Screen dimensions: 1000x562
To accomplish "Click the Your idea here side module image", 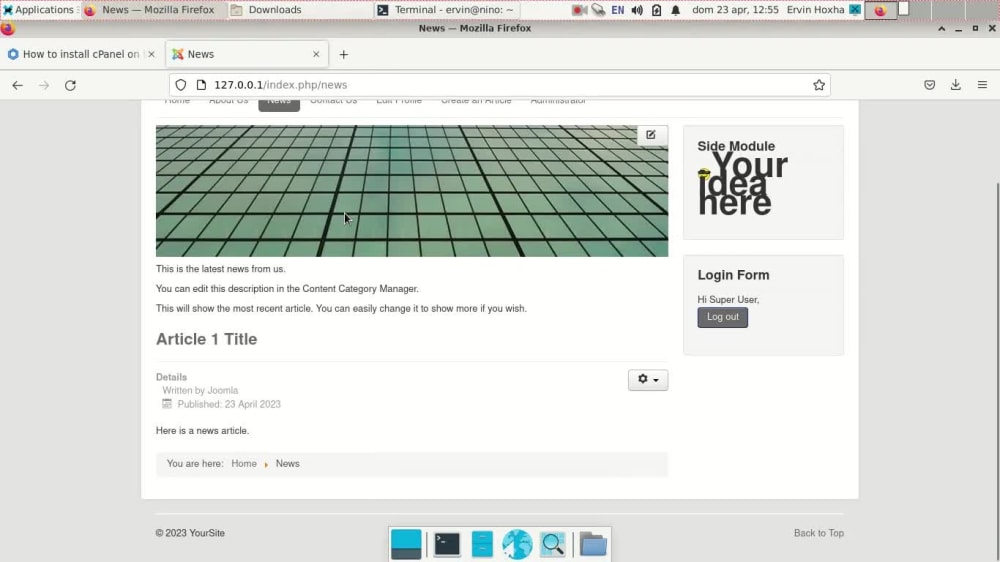I will [x=742, y=184].
